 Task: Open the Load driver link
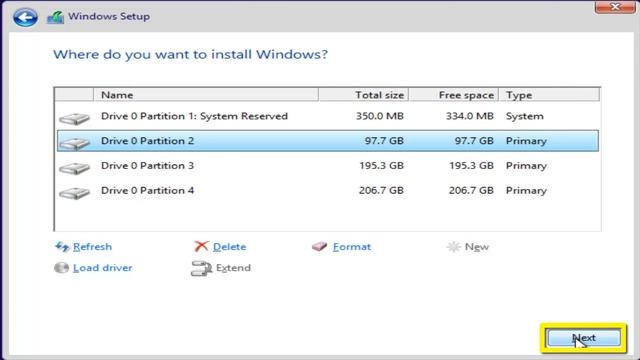102,268
